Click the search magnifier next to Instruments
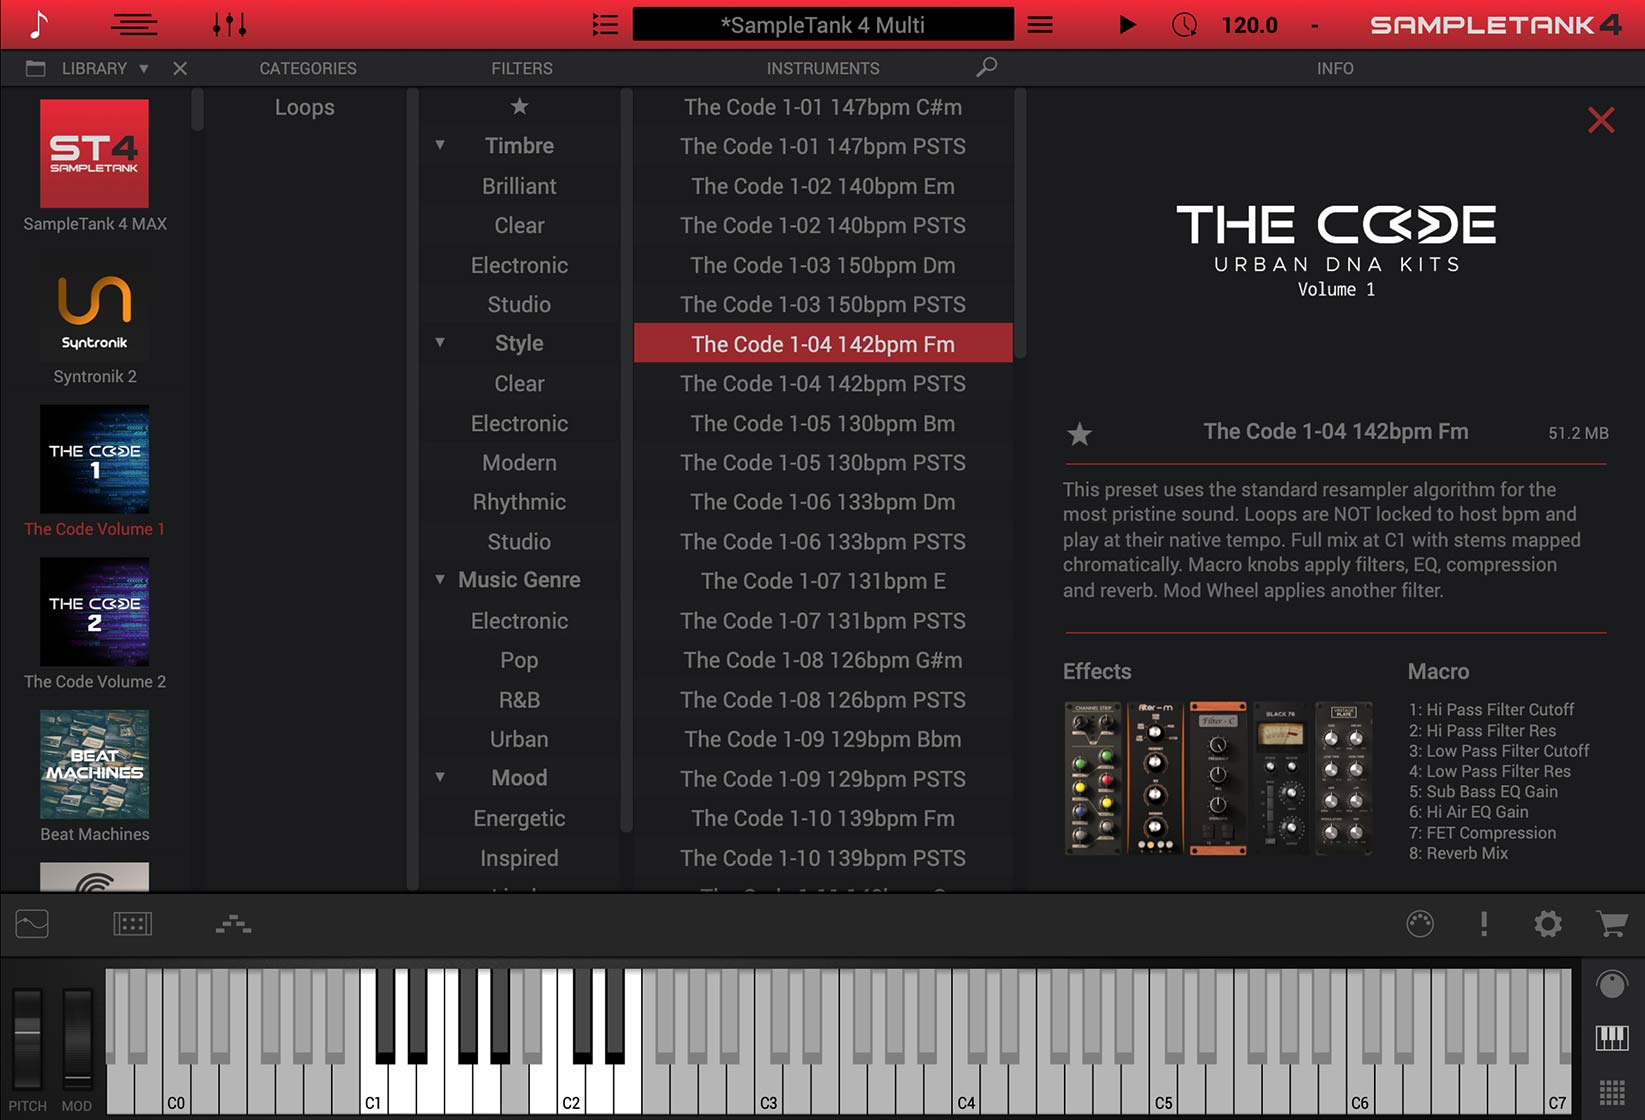Screen dimensions: 1645x1120 click(x=986, y=67)
